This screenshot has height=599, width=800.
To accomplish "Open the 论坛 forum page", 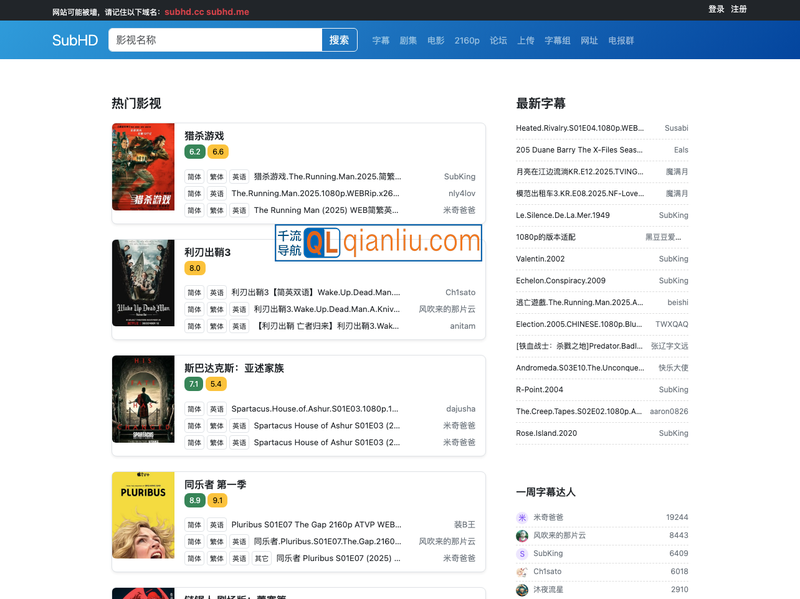I will [x=498, y=41].
